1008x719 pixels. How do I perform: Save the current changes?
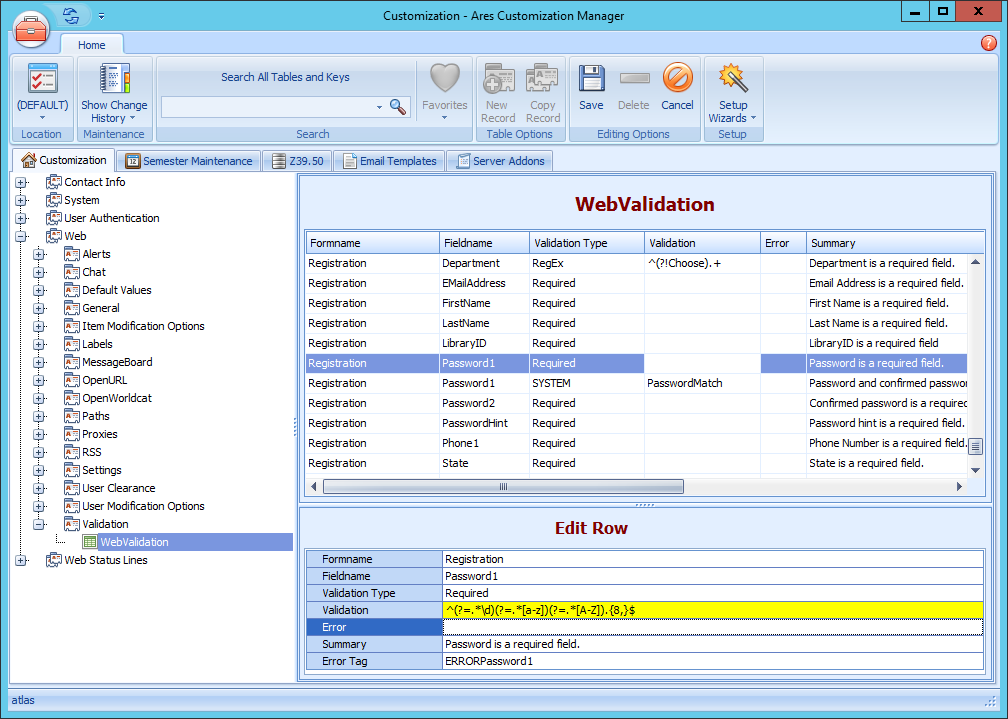590,80
